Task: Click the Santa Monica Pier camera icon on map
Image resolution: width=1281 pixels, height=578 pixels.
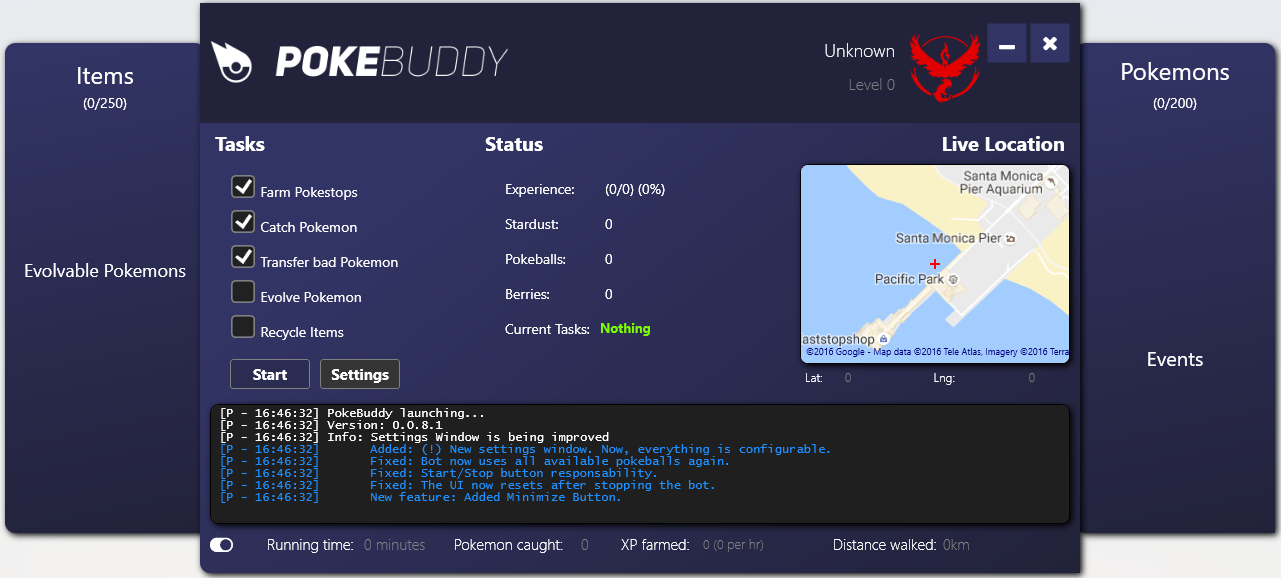Action: pyautogui.click(x=1011, y=239)
